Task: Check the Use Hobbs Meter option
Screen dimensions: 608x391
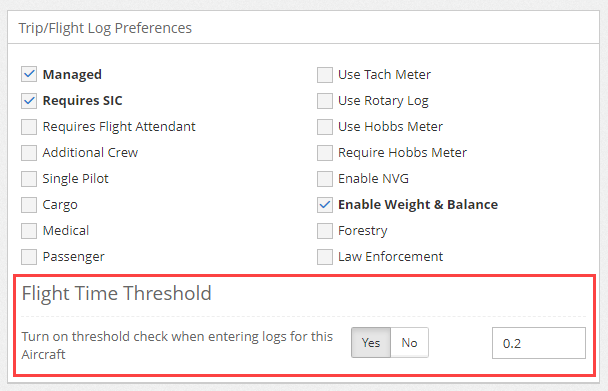Action: [x=325, y=126]
